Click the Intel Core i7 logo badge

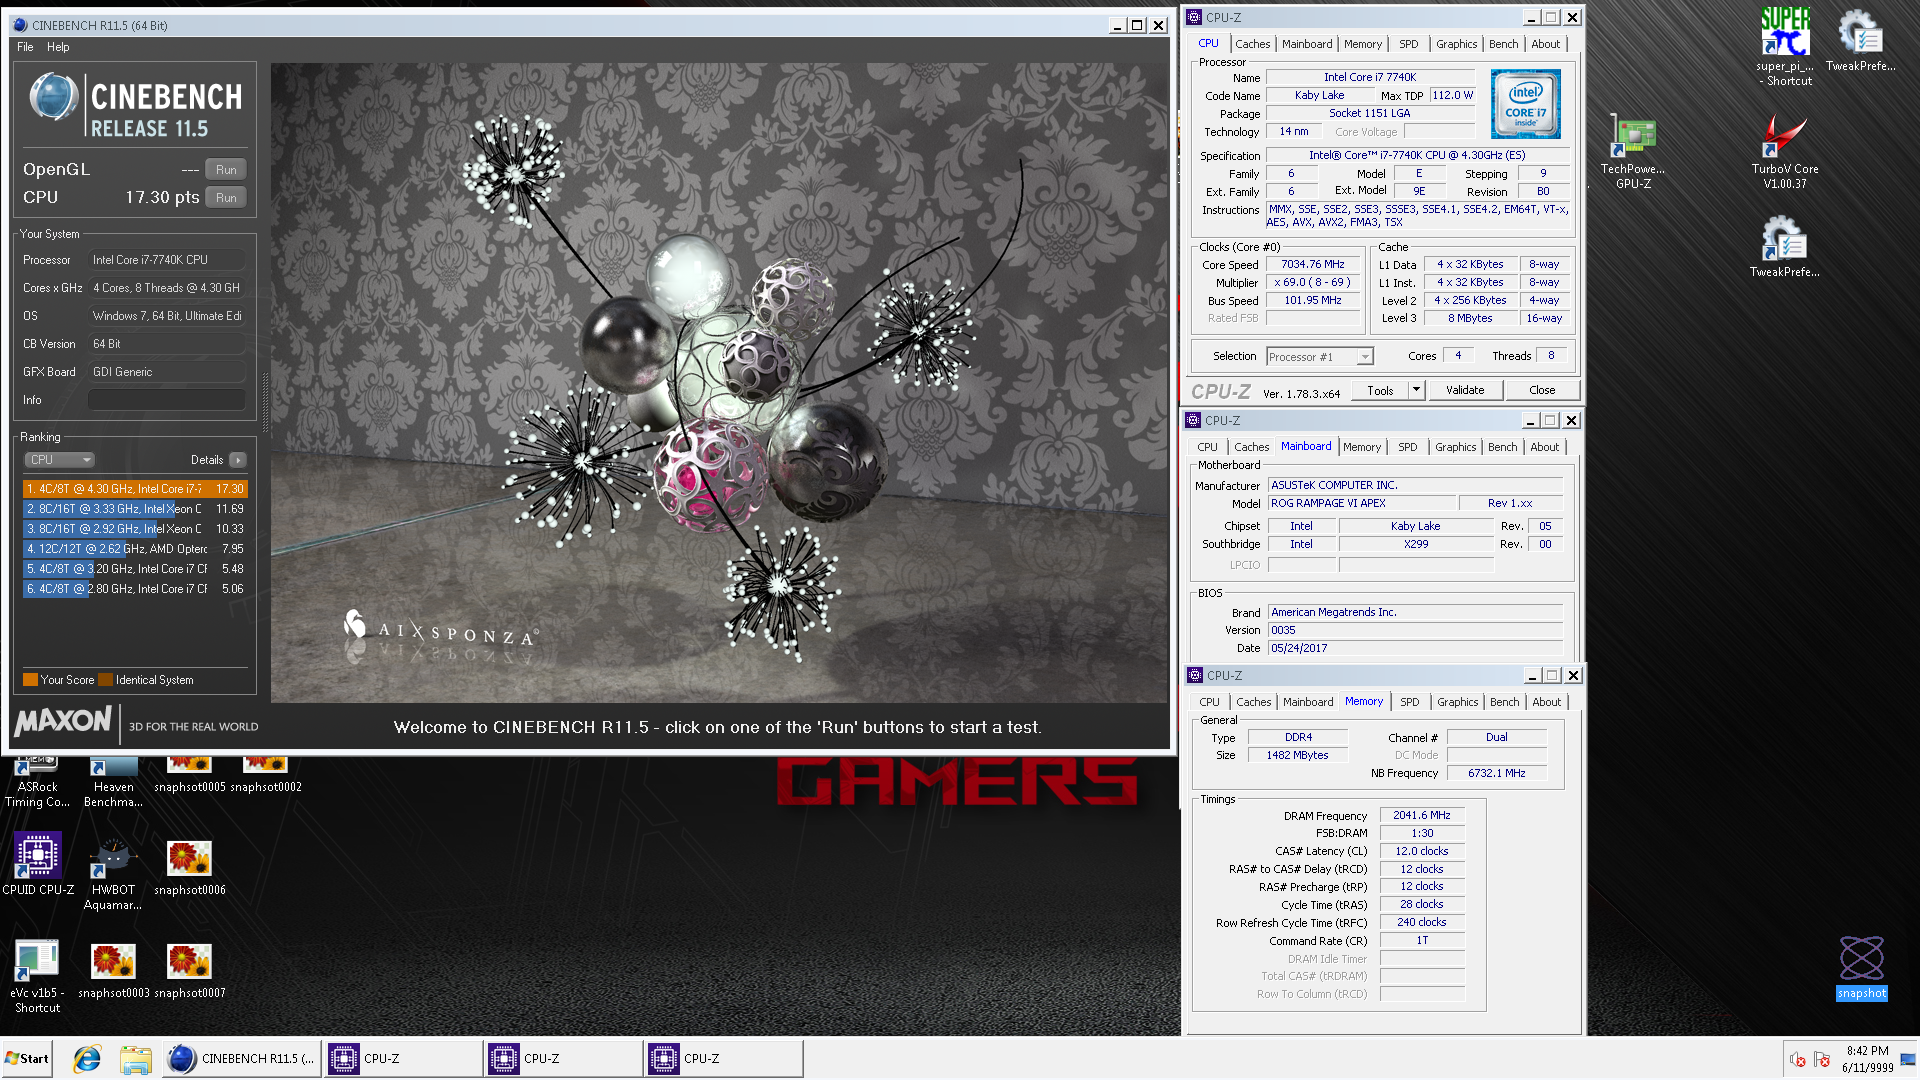tap(1525, 104)
